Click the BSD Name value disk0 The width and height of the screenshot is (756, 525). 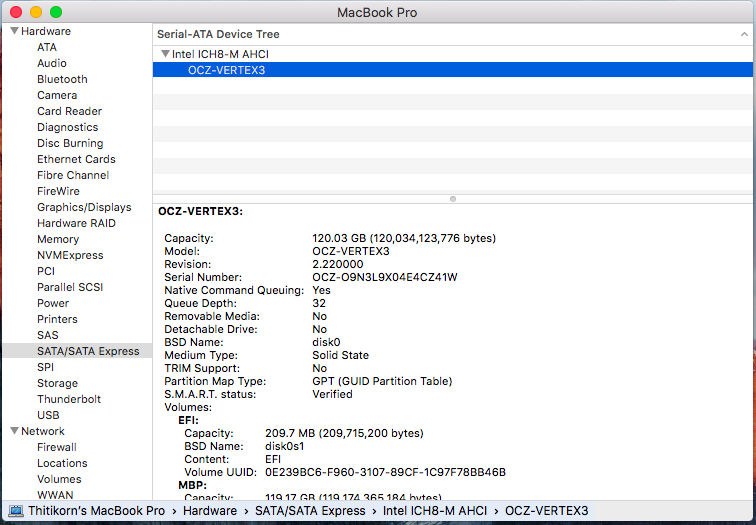click(x=326, y=342)
